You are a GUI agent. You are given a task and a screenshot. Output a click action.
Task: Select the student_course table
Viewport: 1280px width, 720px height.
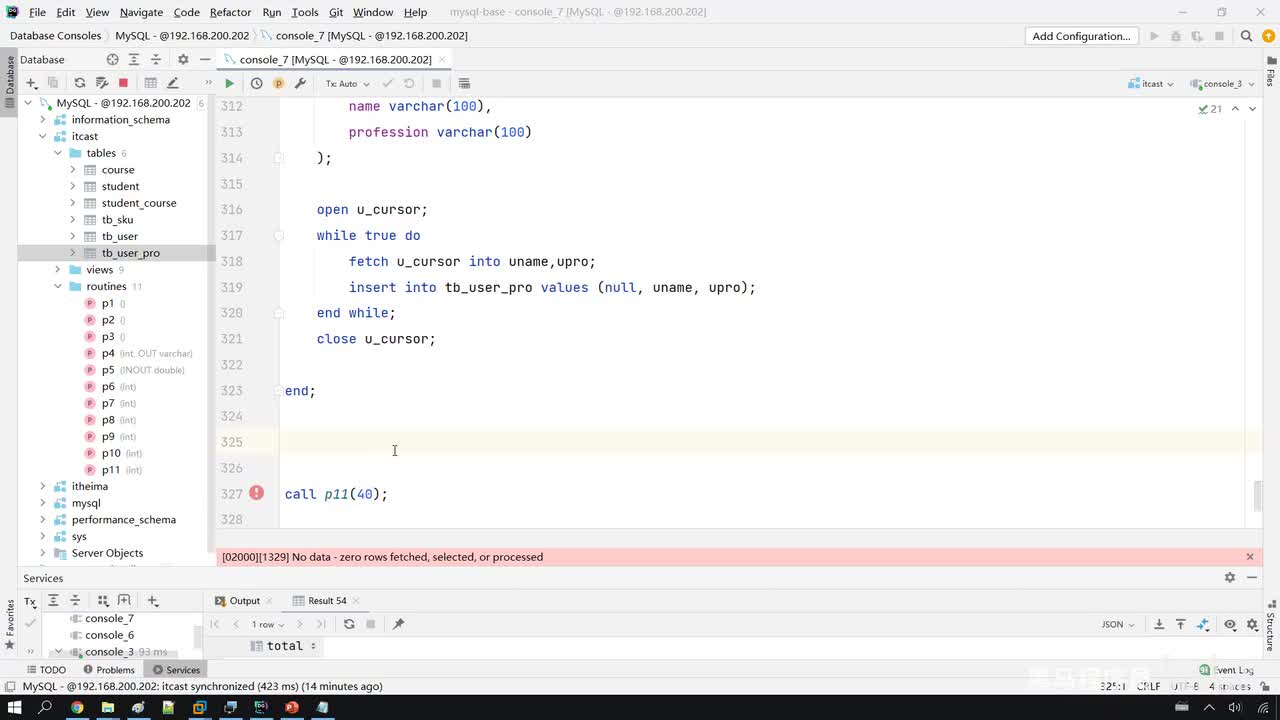(x=139, y=203)
